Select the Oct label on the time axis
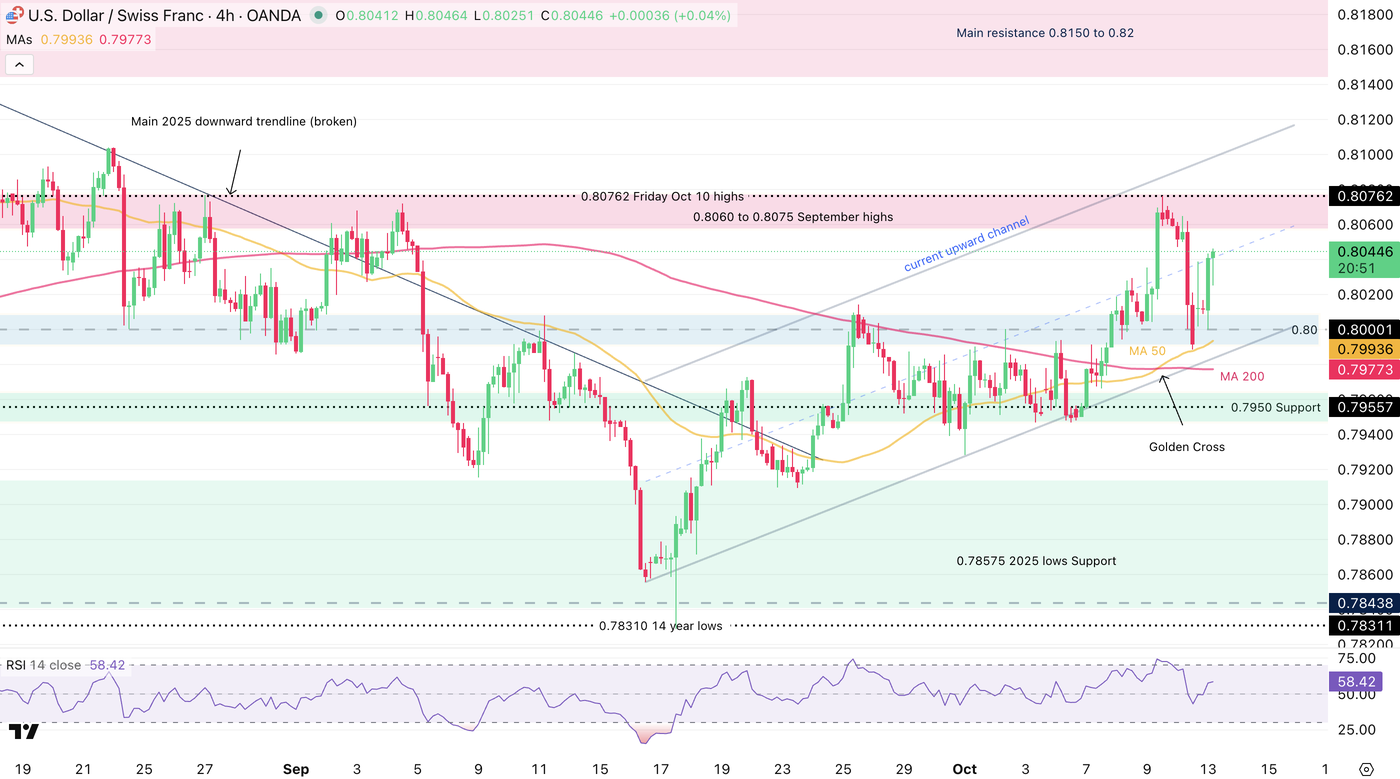Viewport: 1400px width, 779px height. pyautogui.click(x=963, y=769)
